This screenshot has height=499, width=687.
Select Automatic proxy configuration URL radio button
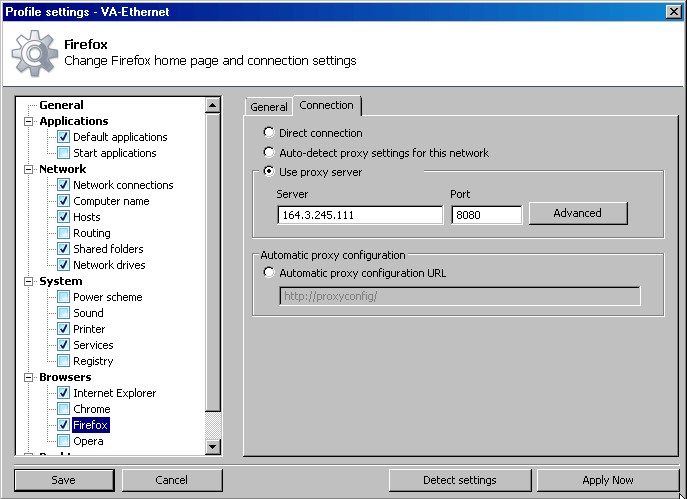(269, 273)
